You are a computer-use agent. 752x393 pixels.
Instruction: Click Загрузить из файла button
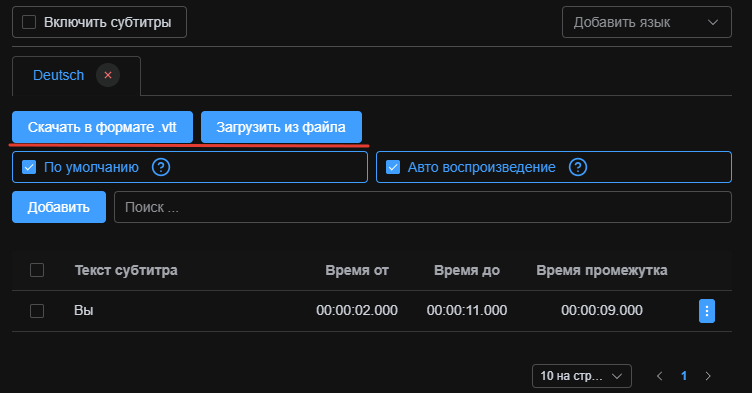[281, 127]
